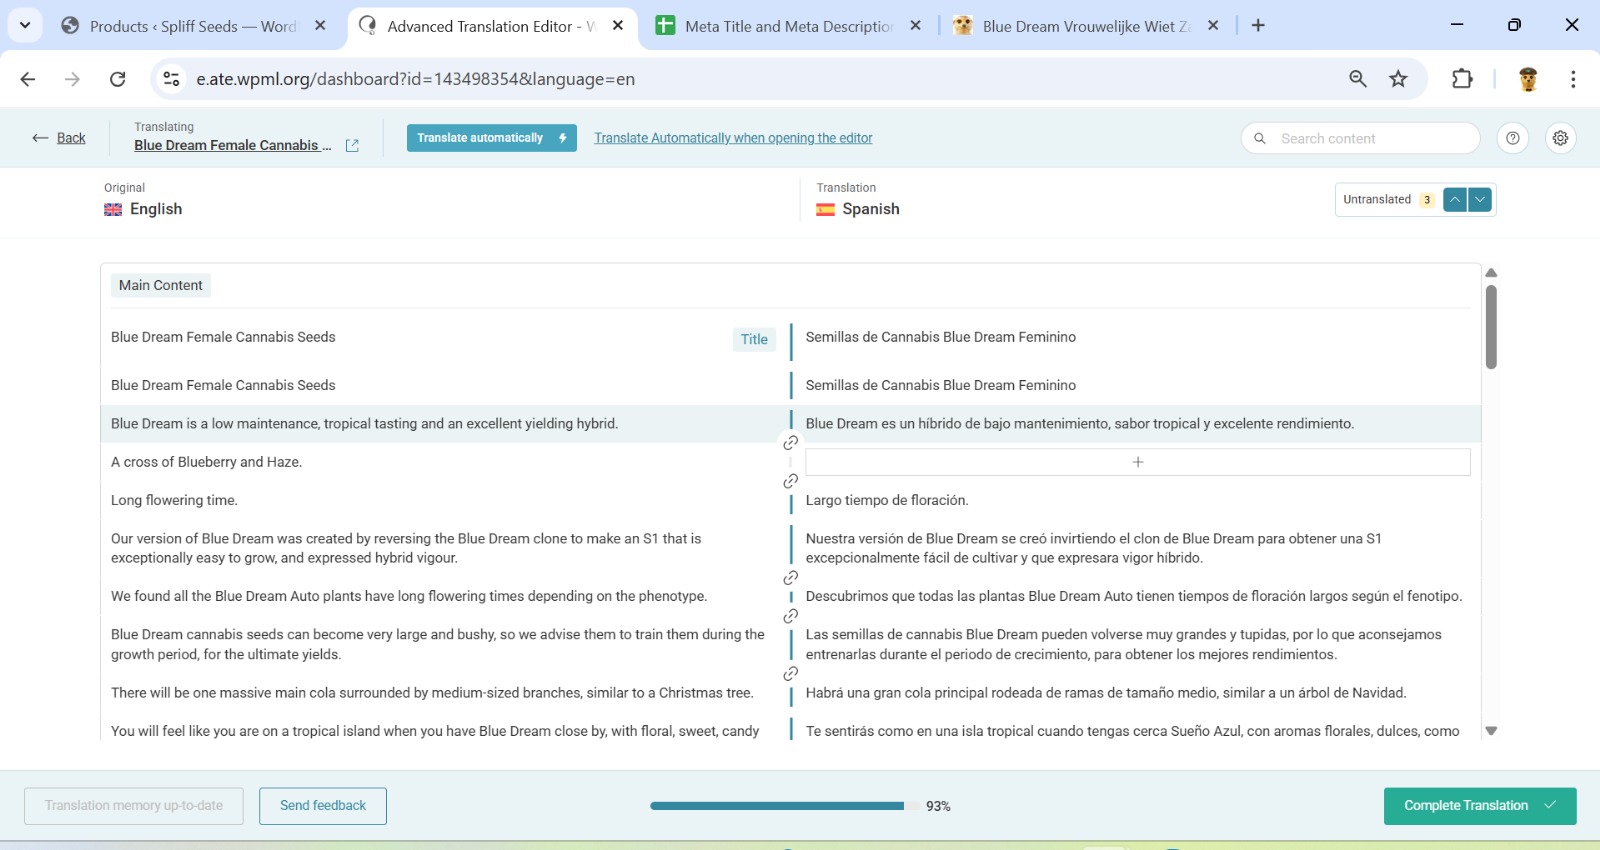The height and width of the screenshot is (850, 1600).
Task: Click join link icon below Blue Dream Auto sentence
Action: click(x=791, y=616)
